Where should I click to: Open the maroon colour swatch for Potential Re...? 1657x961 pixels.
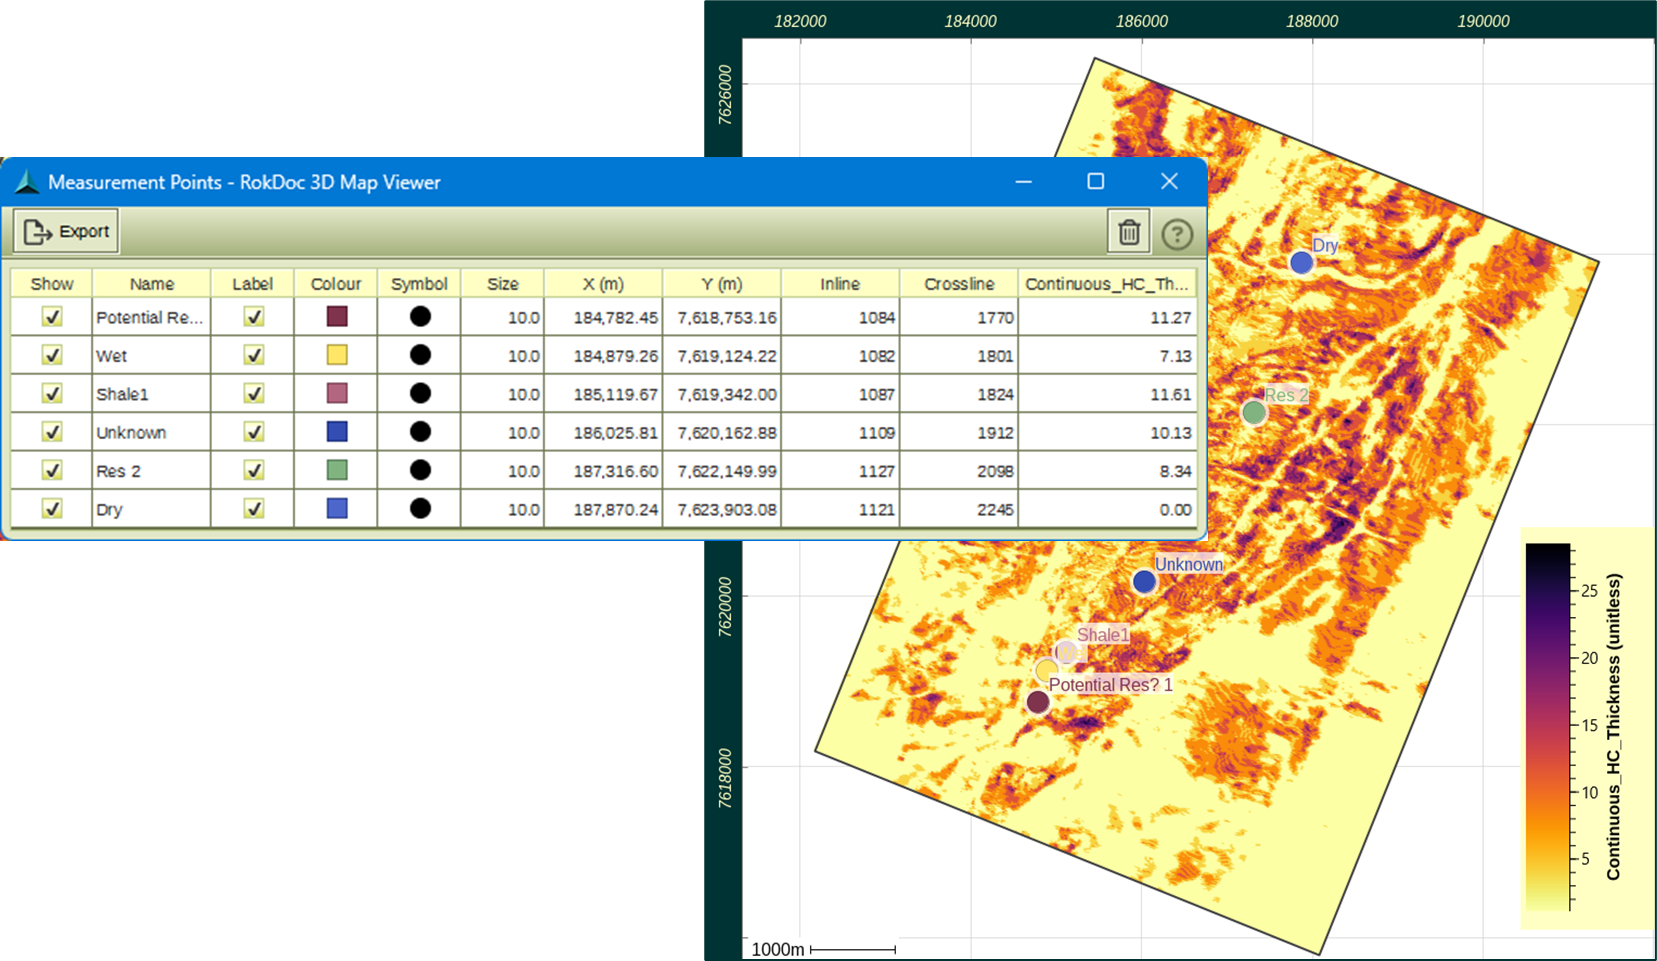tap(337, 317)
